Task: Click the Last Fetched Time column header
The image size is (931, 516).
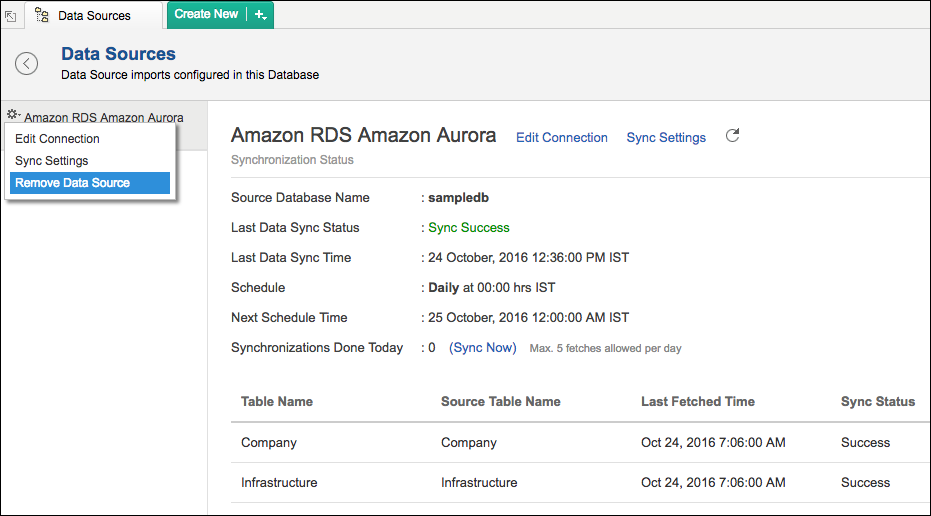Action: coord(698,402)
